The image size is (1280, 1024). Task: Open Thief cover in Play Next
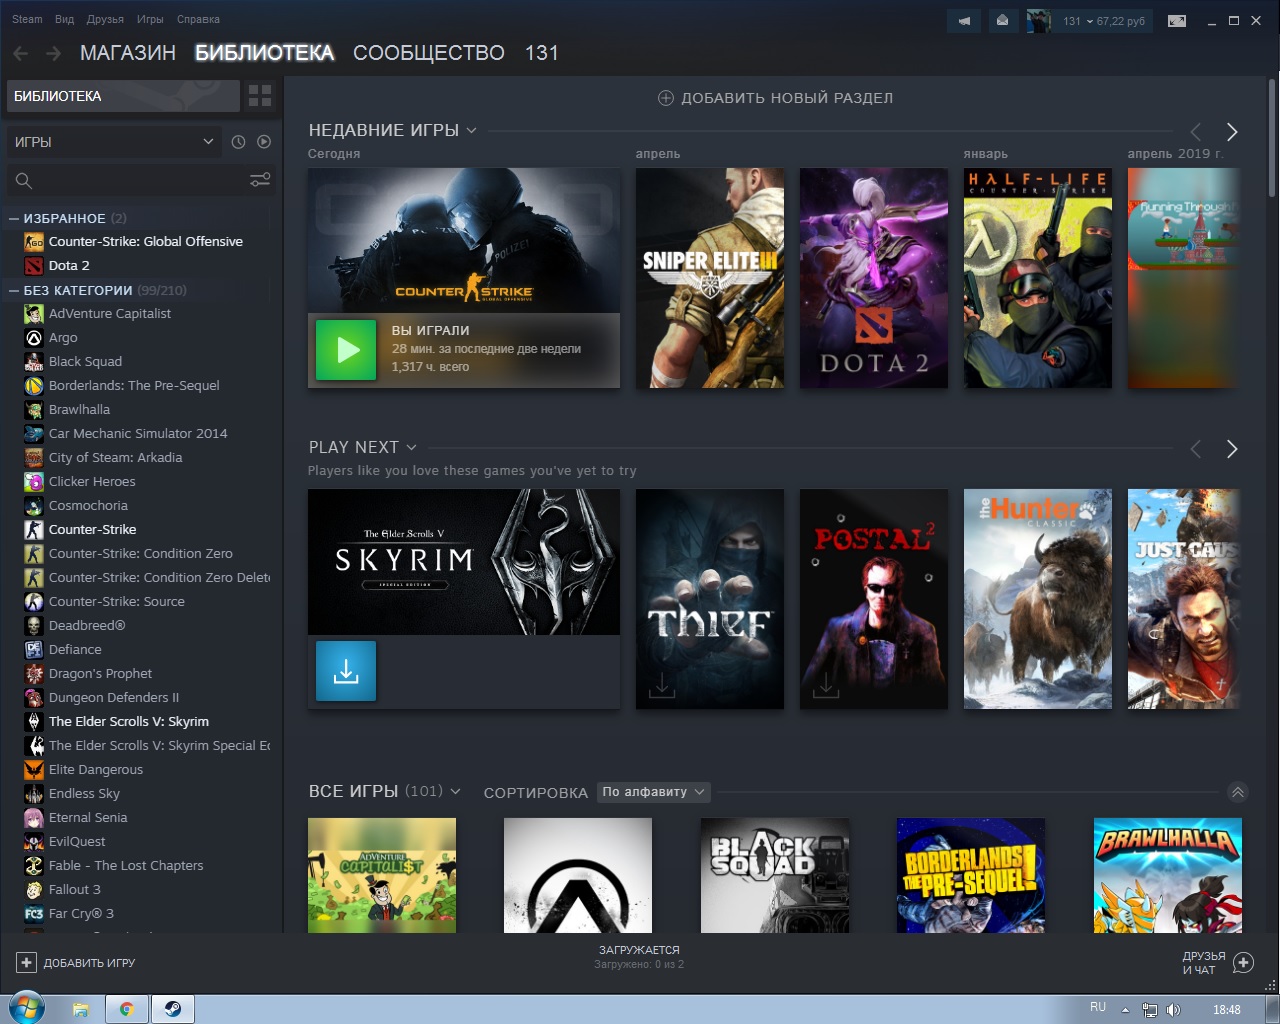tap(710, 599)
